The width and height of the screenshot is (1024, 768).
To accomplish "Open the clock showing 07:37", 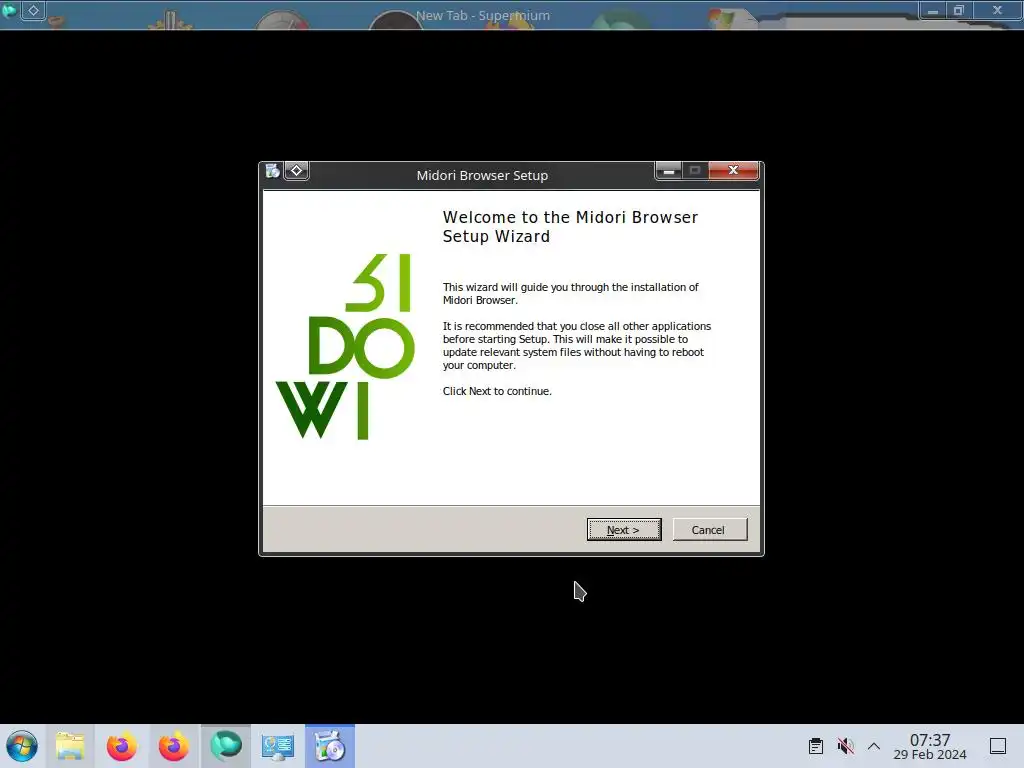I will pos(930,746).
